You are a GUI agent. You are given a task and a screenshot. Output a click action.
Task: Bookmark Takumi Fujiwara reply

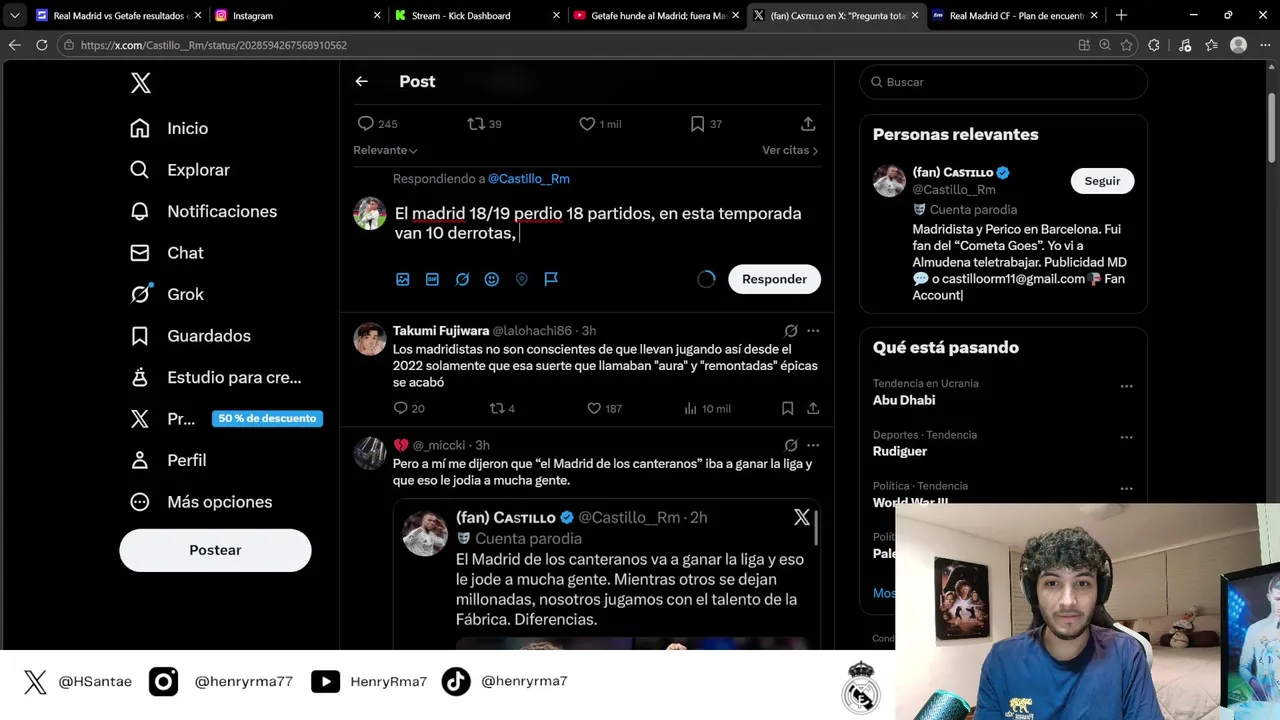(787, 408)
